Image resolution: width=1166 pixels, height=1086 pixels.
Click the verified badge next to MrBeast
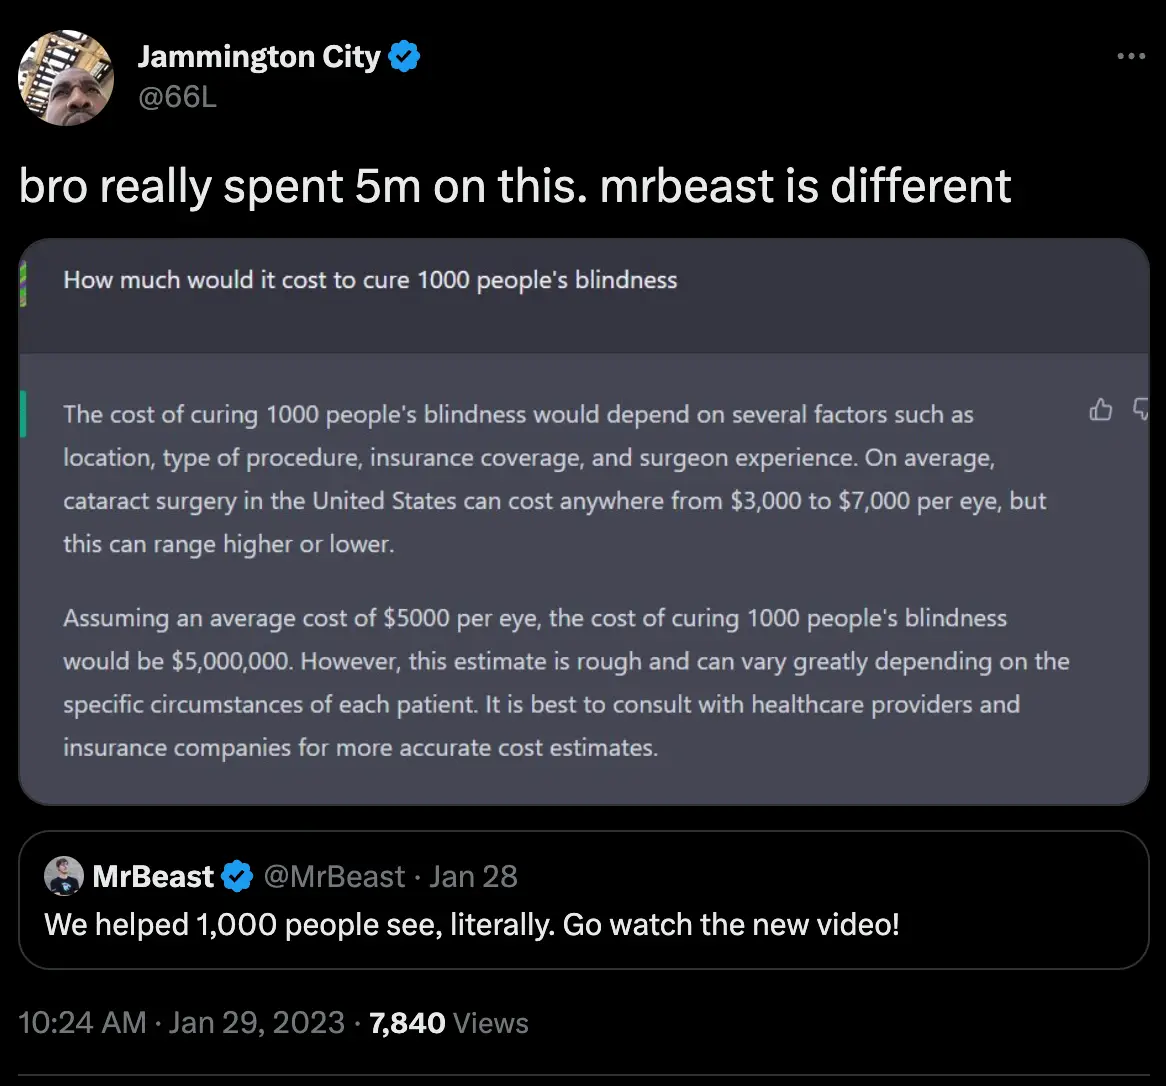point(237,875)
